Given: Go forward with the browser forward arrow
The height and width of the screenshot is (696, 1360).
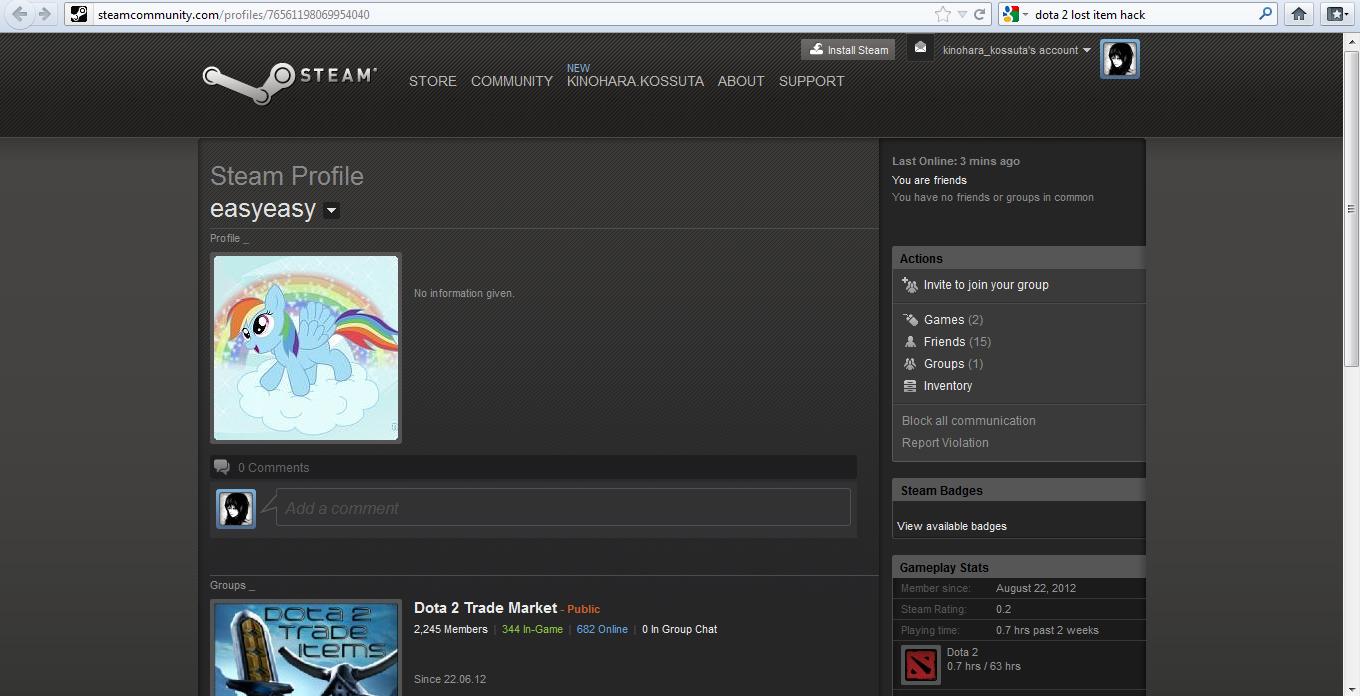Looking at the screenshot, I should tap(44, 14).
